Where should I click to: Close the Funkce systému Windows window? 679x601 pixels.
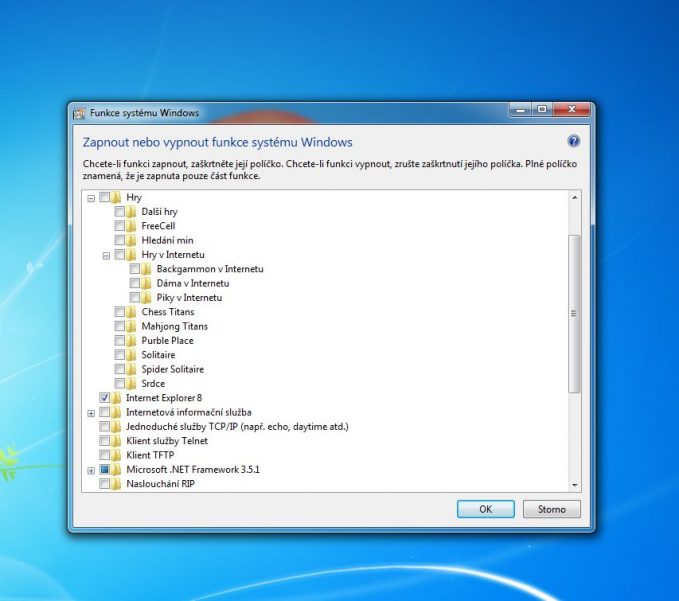coord(572,110)
